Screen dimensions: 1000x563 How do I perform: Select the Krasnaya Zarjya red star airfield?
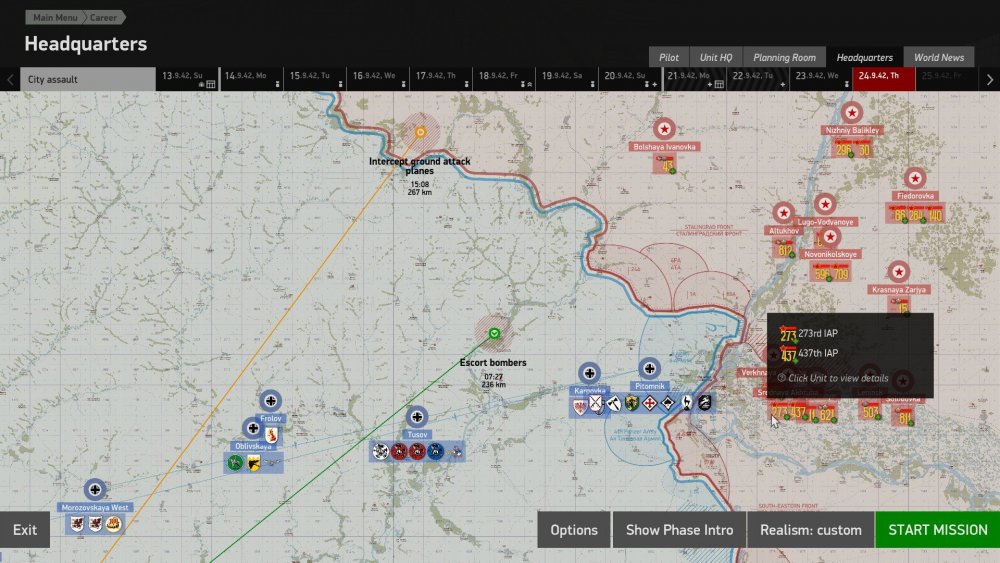(x=899, y=272)
